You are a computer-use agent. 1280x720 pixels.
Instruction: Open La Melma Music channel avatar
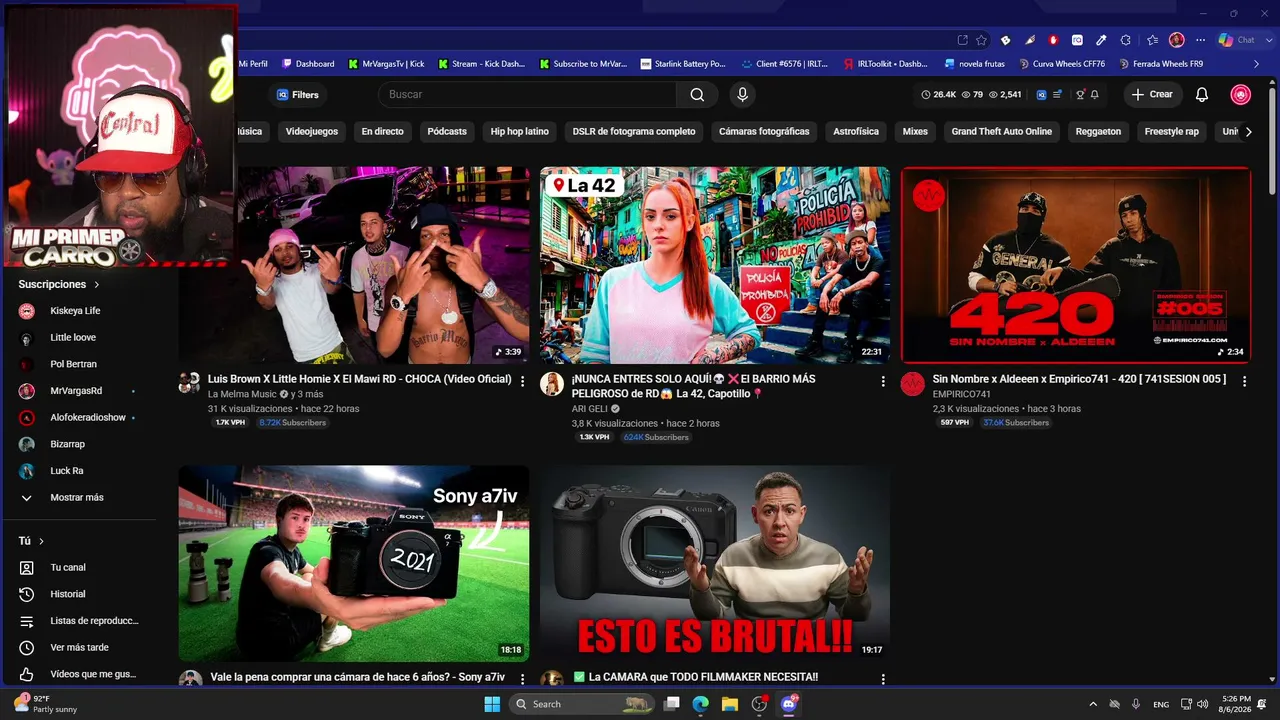[x=190, y=383]
